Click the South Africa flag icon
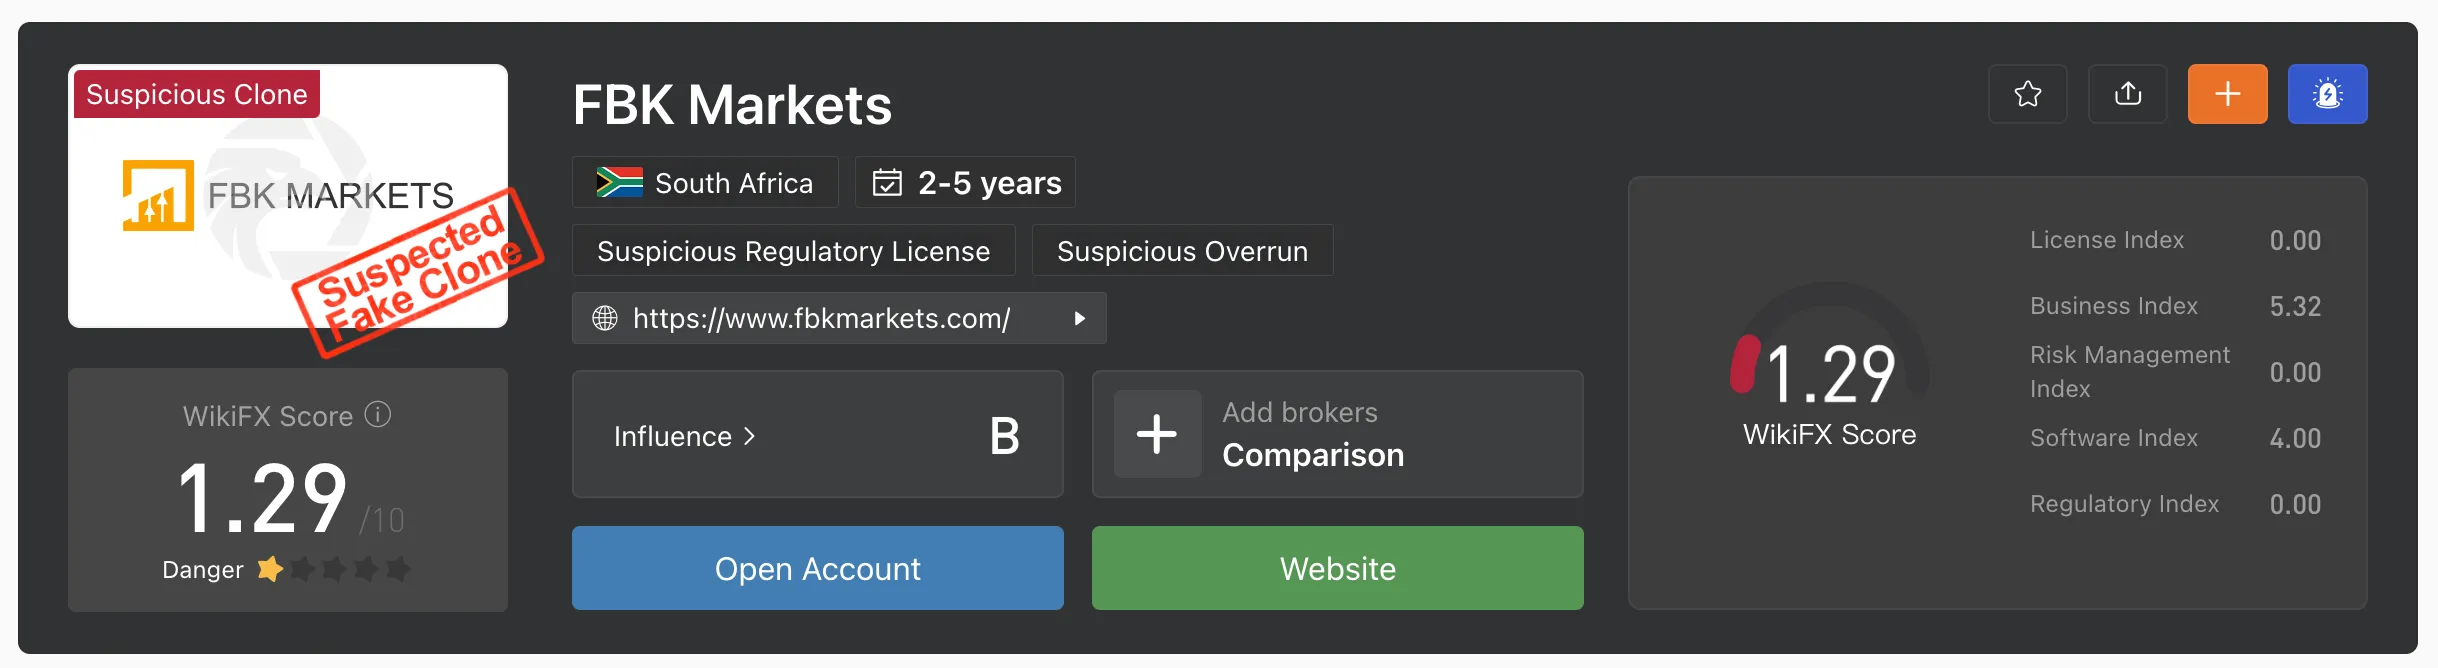The height and width of the screenshot is (668, 2438). coord(620,182)
